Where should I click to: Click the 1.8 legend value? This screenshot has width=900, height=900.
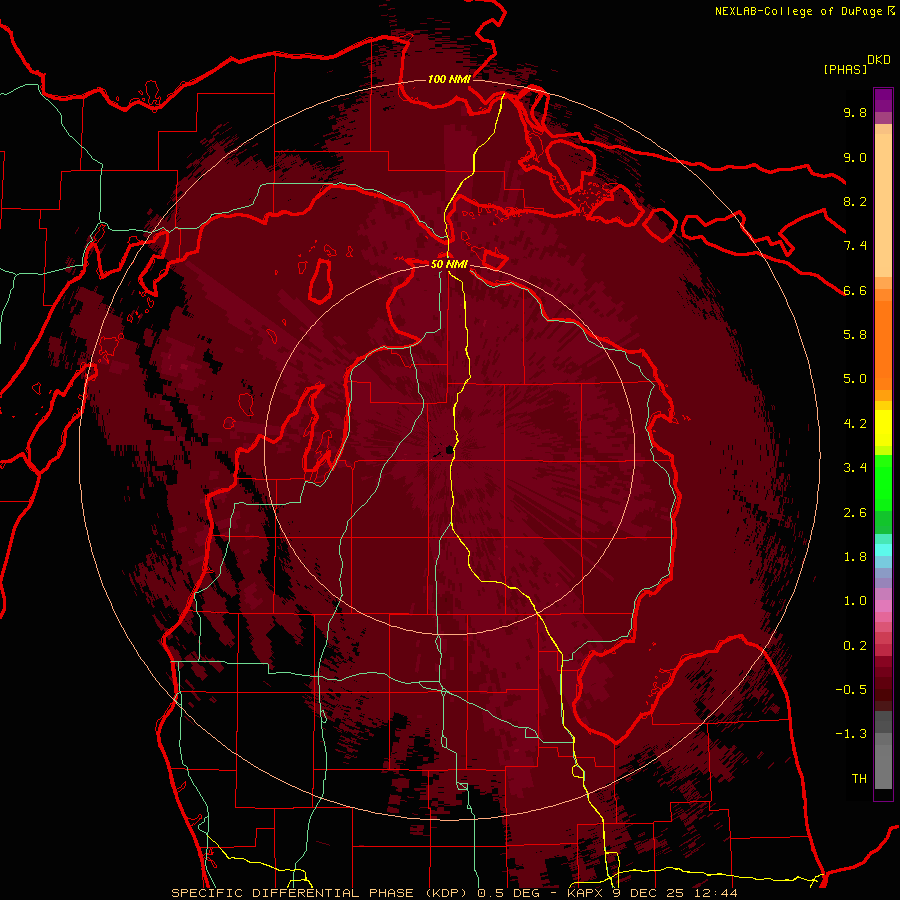[x=855, y=557]
